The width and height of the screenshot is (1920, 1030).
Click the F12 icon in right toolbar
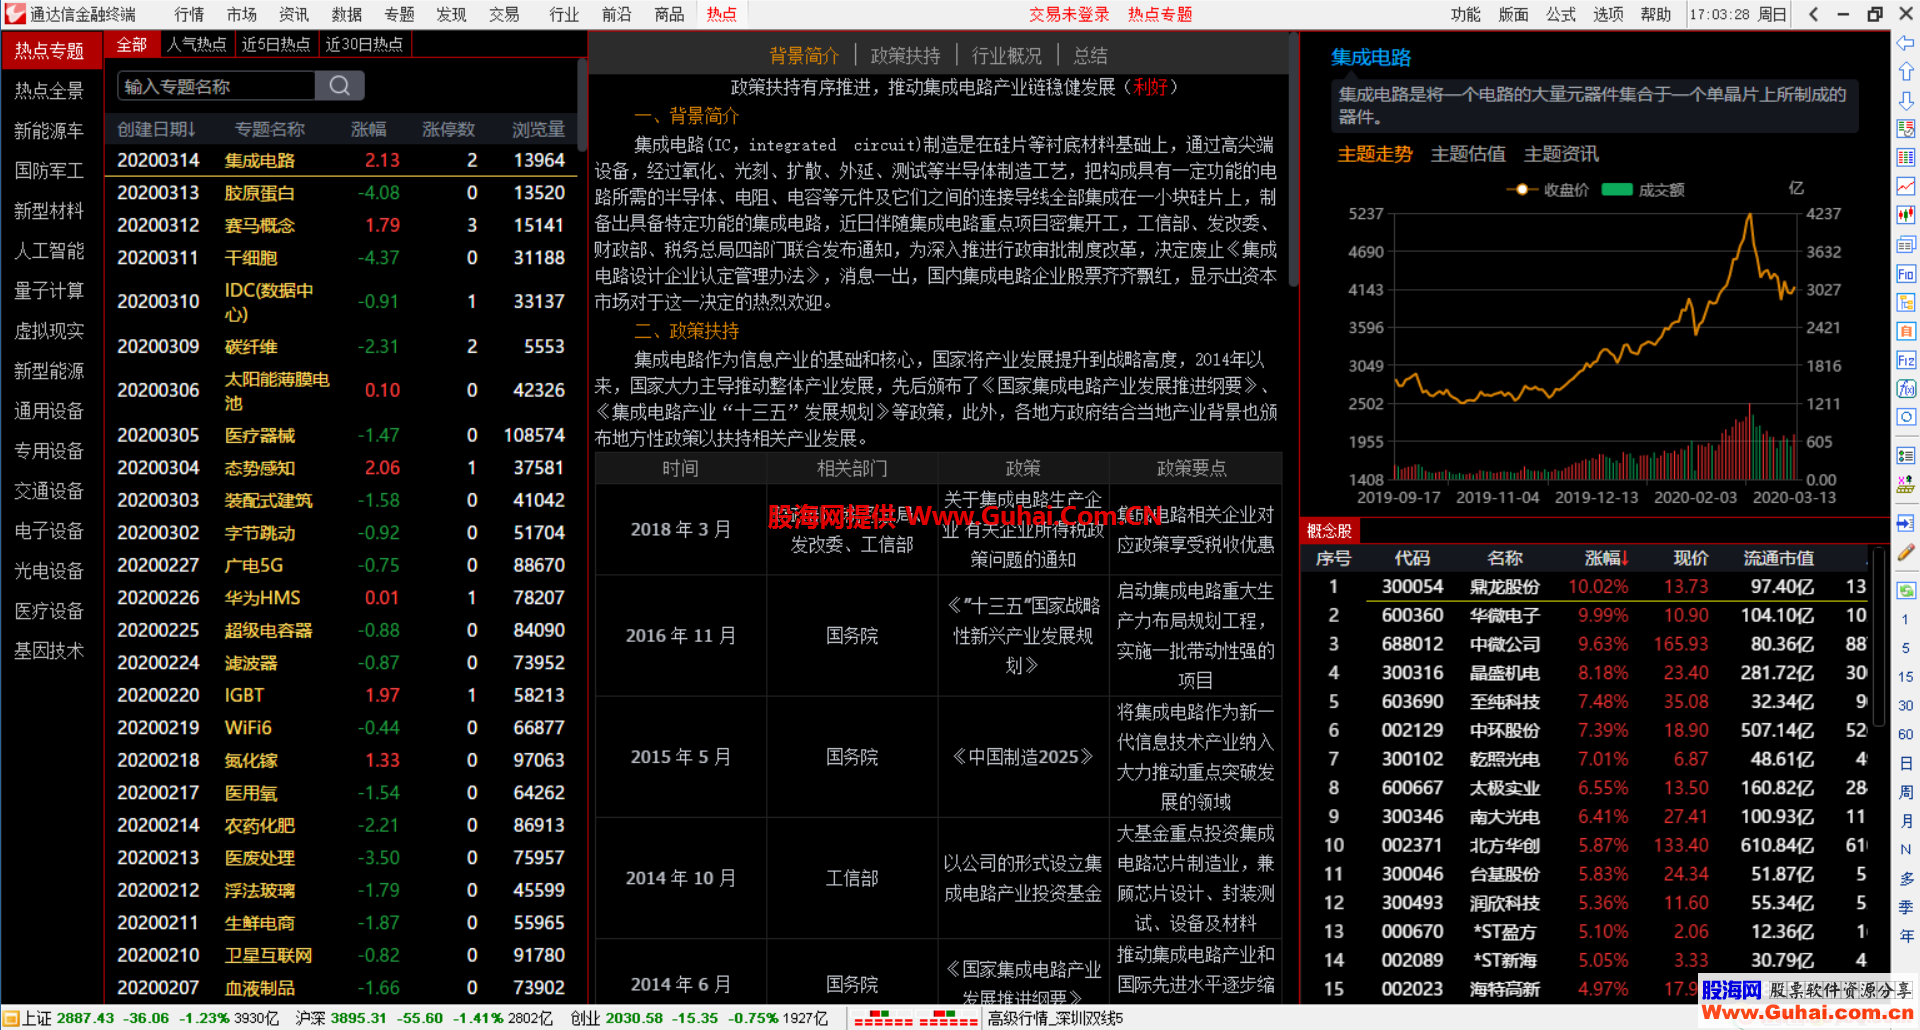click(1906, 360)
